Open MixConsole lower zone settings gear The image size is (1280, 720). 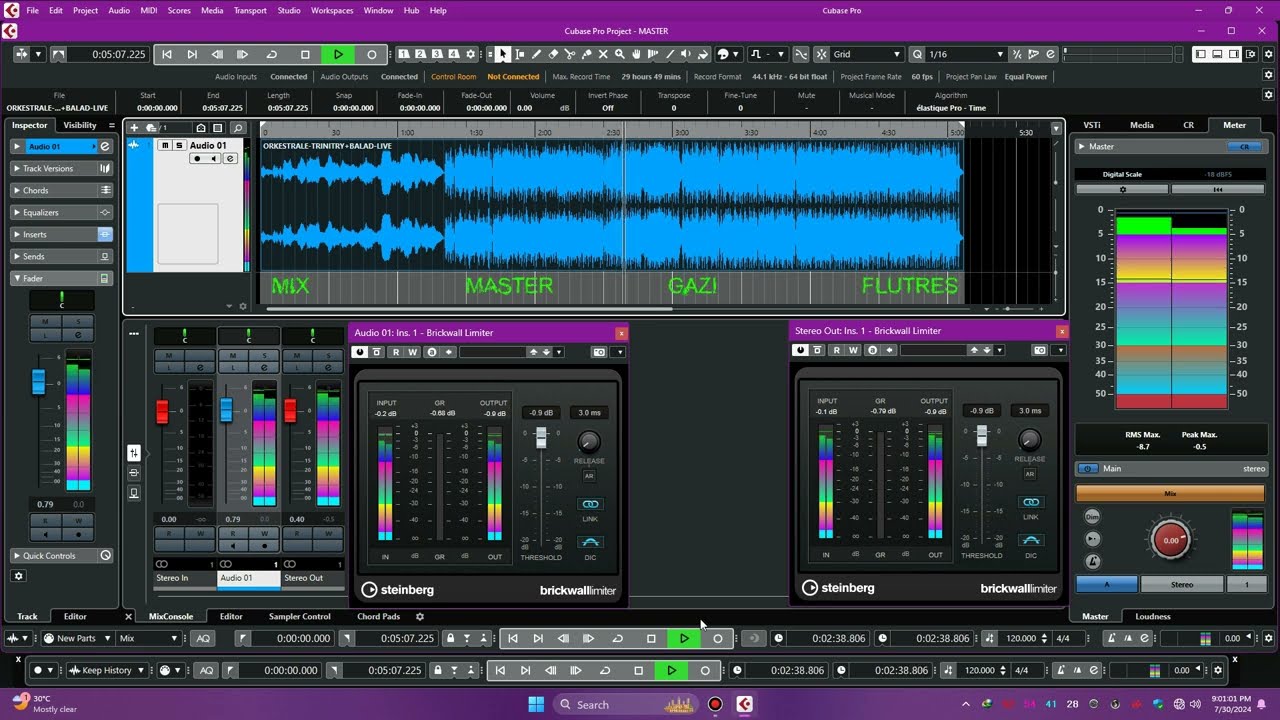tap(420, 617)
